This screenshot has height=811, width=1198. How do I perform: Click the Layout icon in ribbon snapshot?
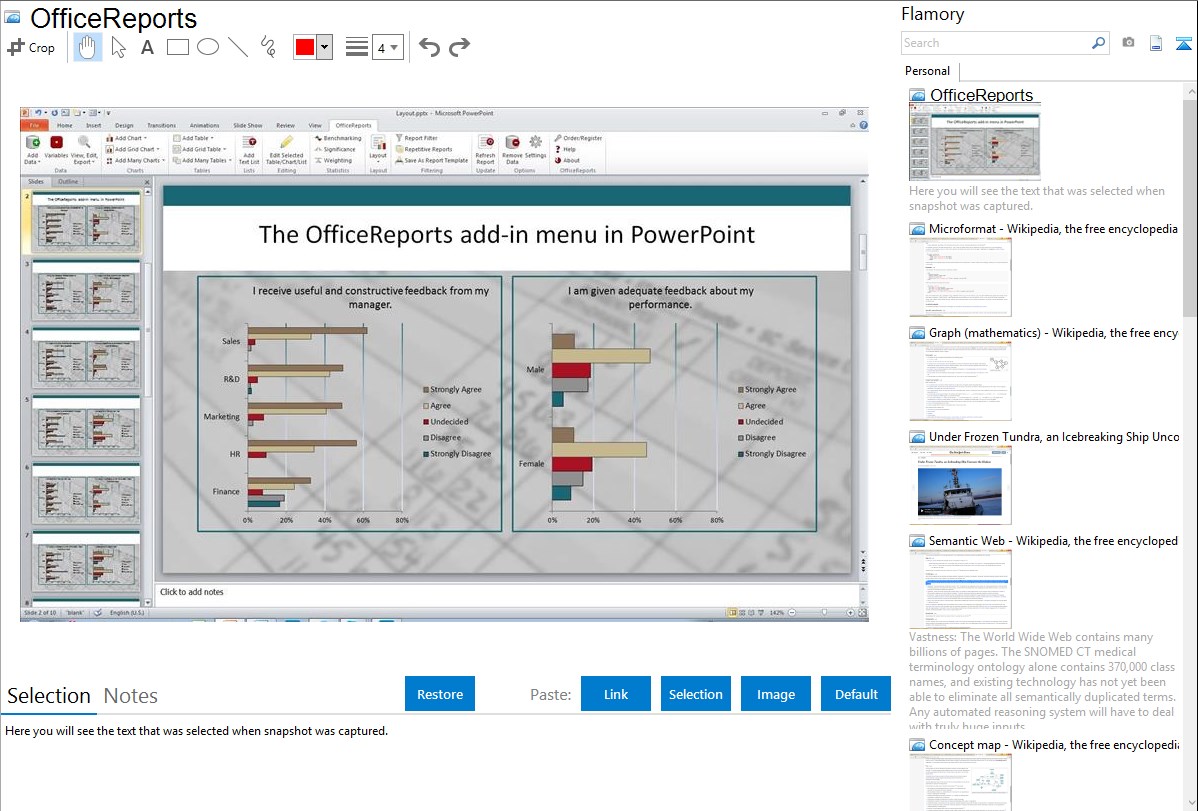(378, 148)
